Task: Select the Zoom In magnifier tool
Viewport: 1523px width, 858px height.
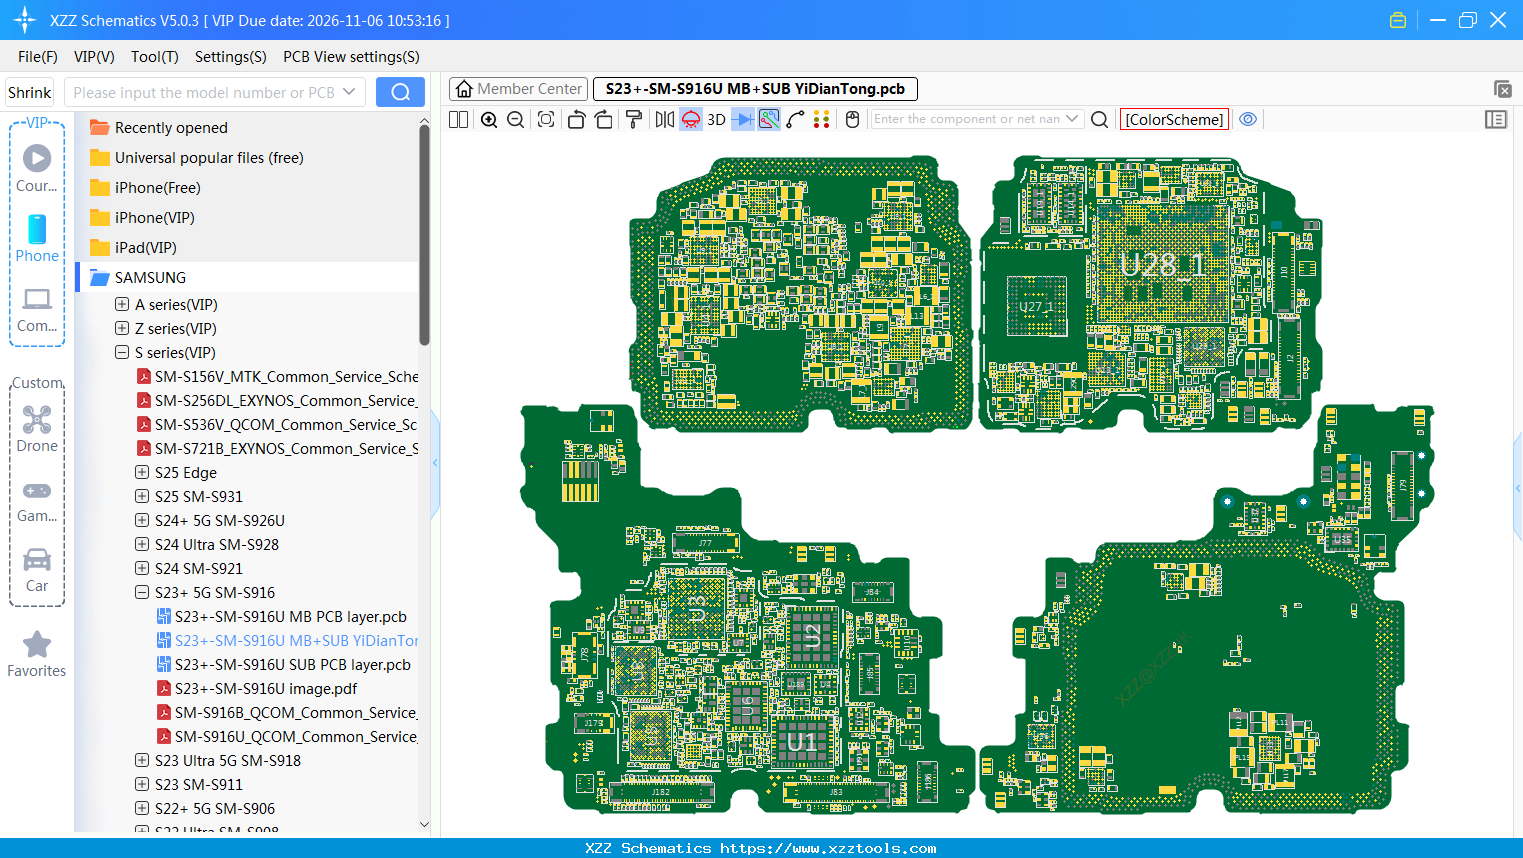Action: point(488,119)
